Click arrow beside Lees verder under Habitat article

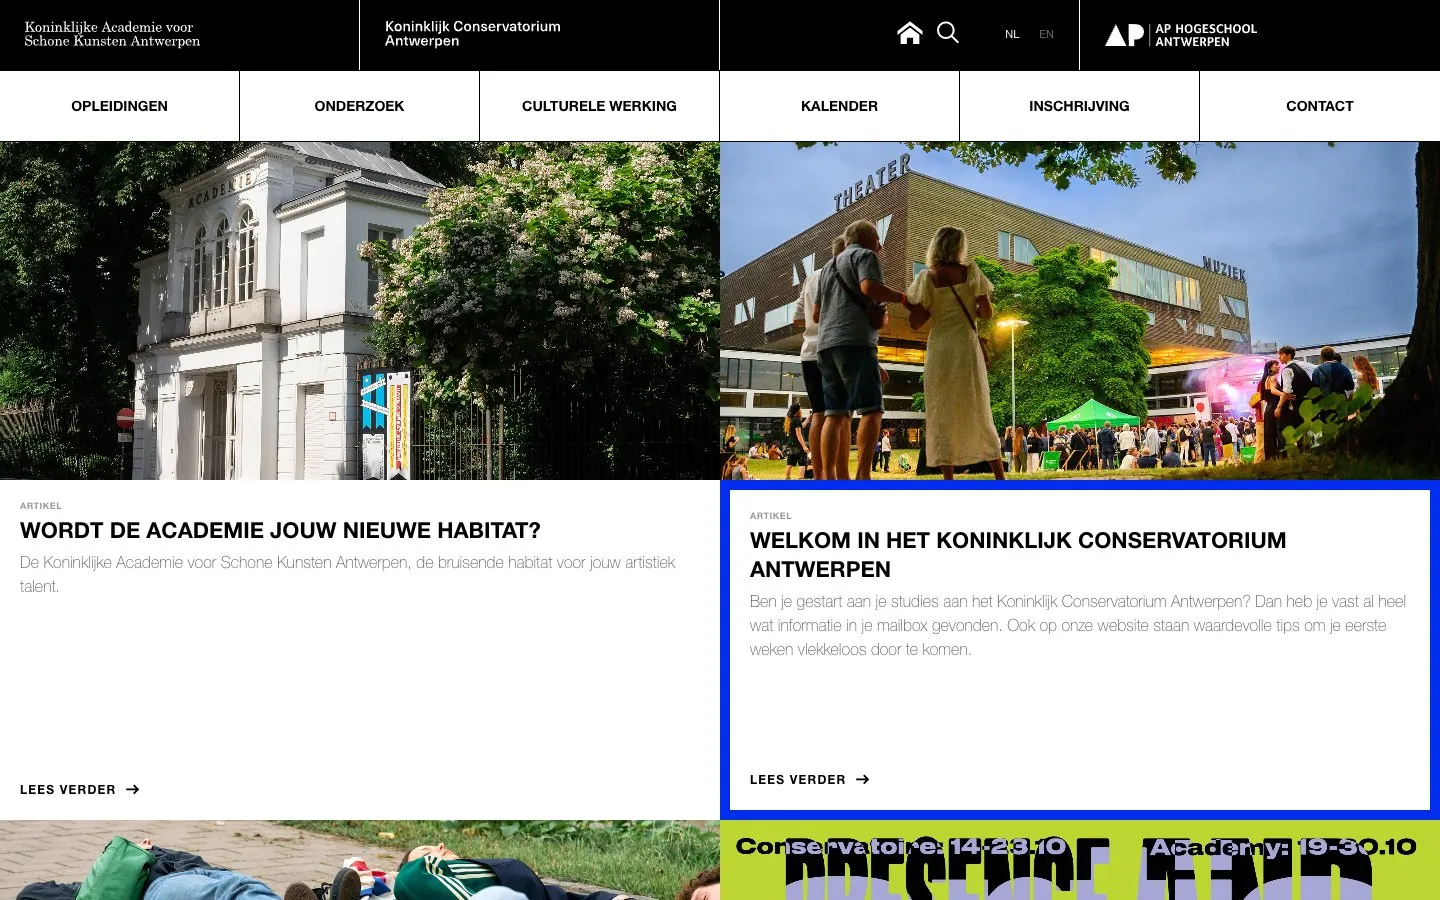133,790
